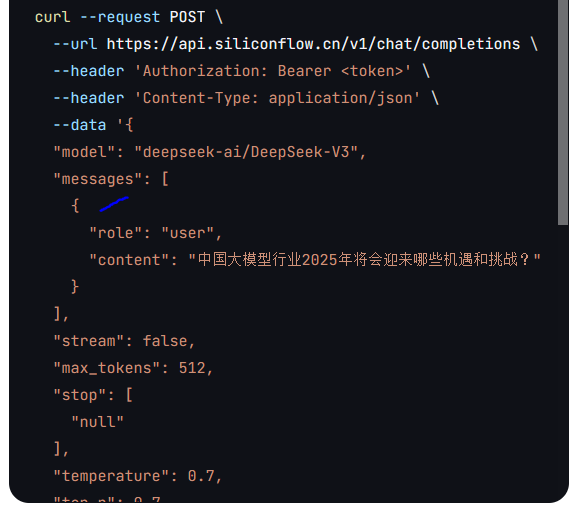
Task: Click the "stop" key
Action: (x=79, y=395)
